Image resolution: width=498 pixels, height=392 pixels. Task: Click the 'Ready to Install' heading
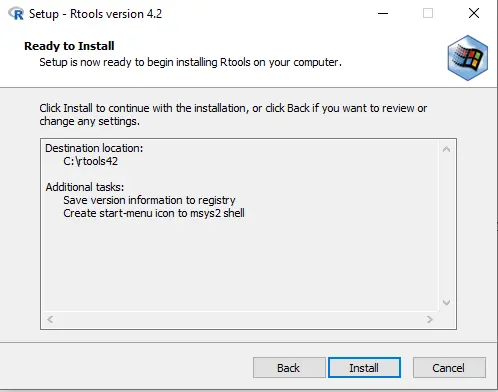(x=69, y=46)
